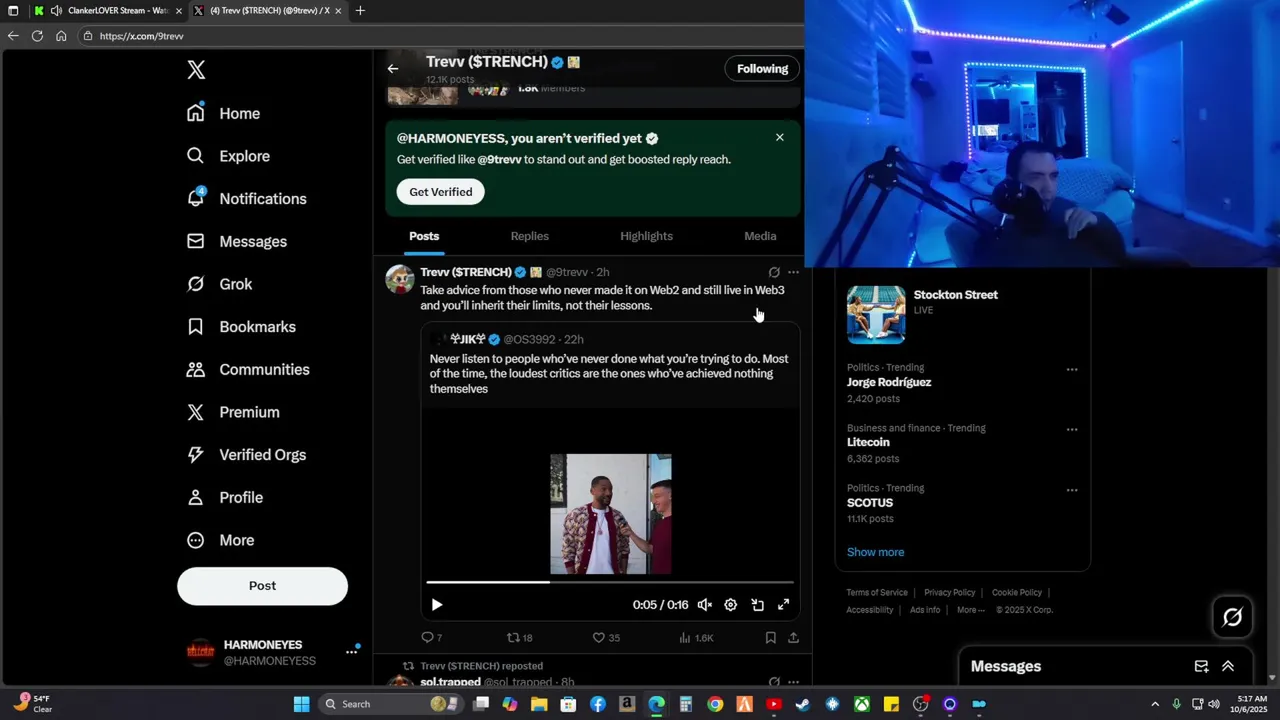The height and width of the screenshot is (720, 1280).
Task: Open Messages from sidebar
Action: tap(236, 241)
